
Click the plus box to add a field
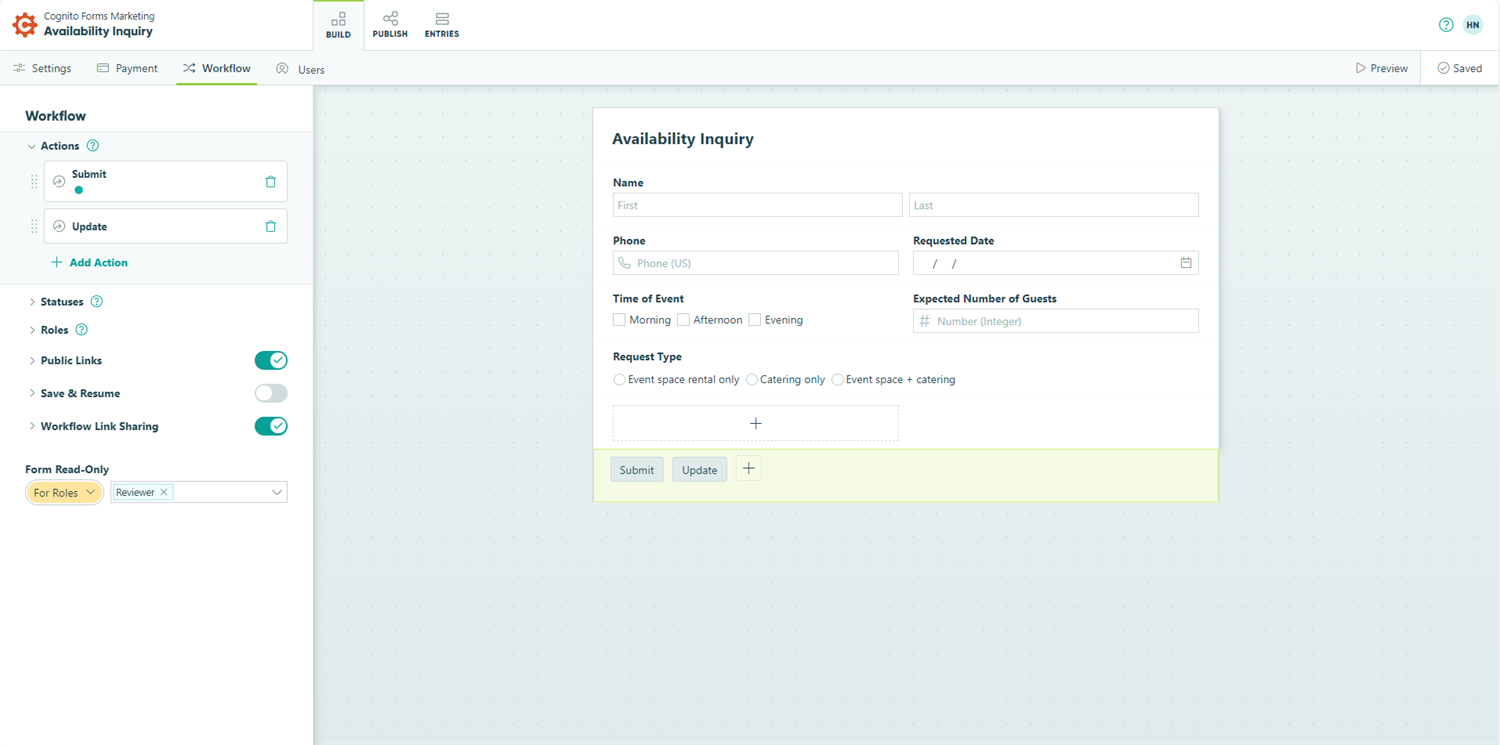coord(755,423)
